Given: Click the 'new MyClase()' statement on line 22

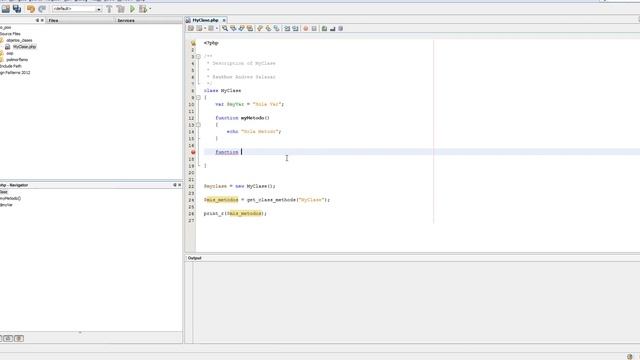Looking at the screenshot, I should (255, 186).
